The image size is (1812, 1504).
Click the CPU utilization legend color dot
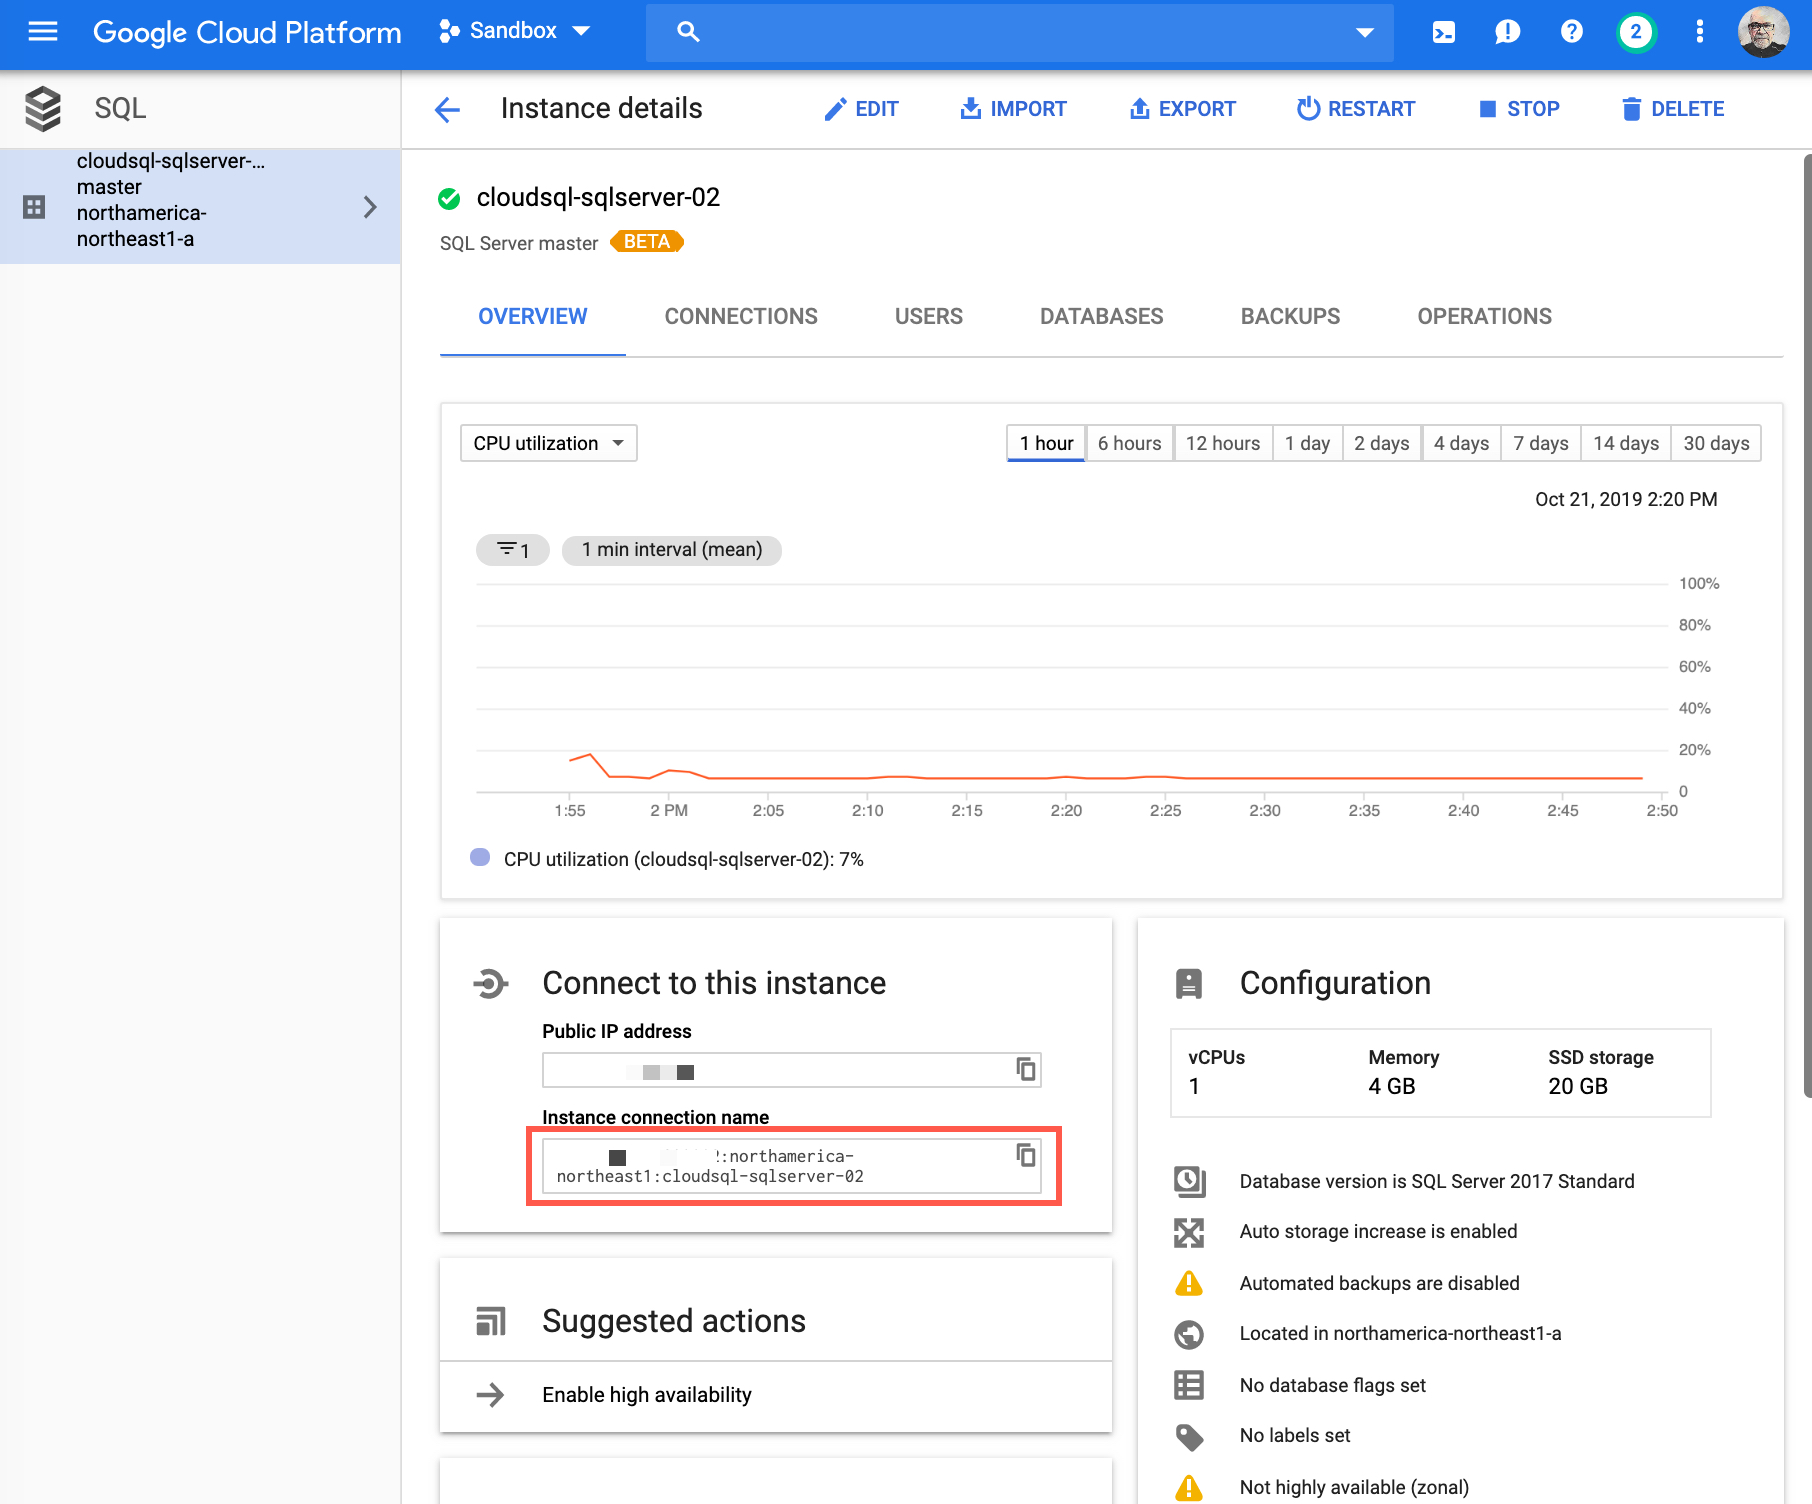tap(480, 858)
